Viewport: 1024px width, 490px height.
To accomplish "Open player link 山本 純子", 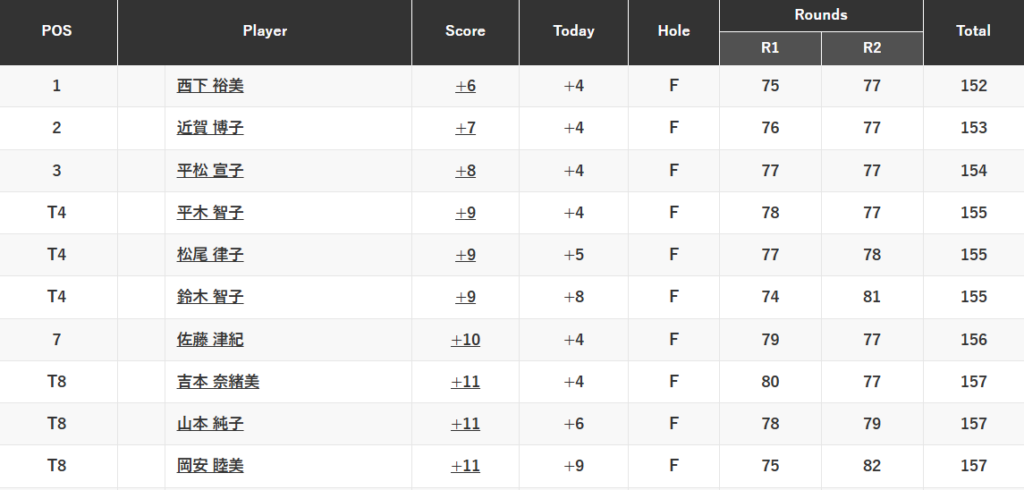I will click(x=210, y=424).
